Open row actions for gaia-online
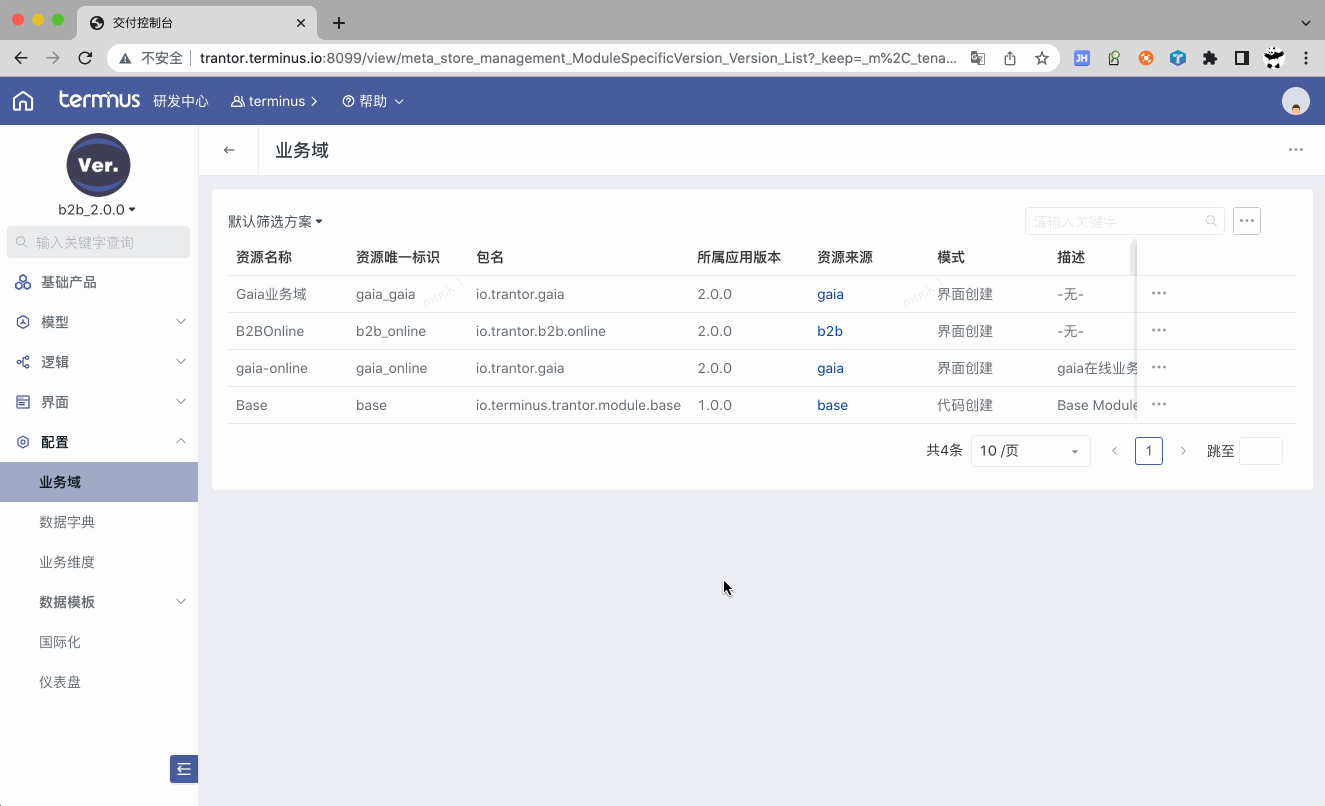The image size is (1325, 806). tap(1159, 368)
